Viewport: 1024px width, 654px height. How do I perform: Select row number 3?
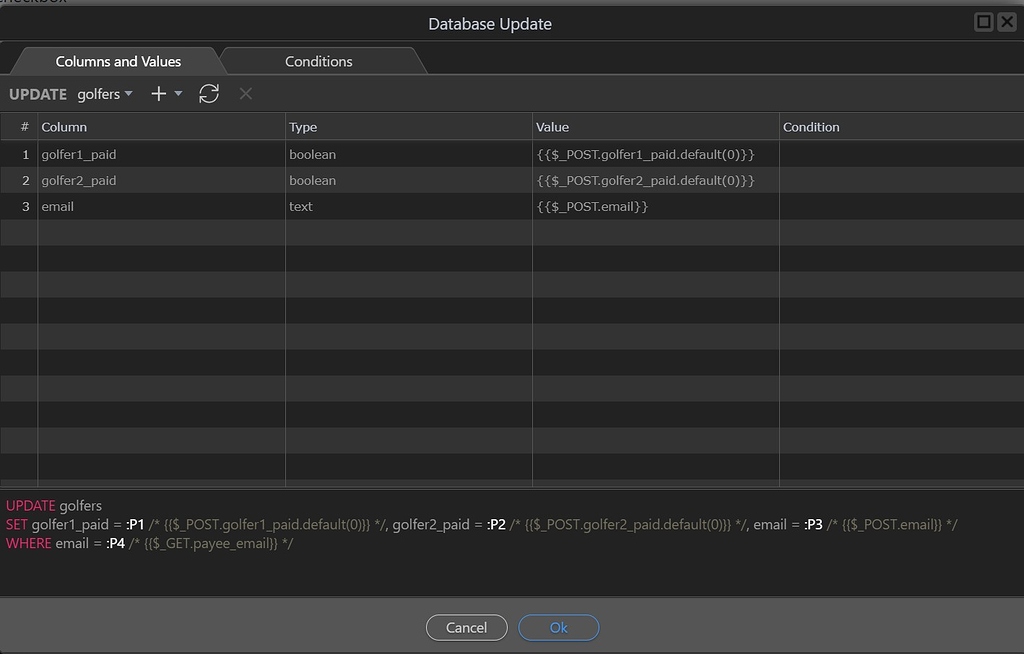(19, 206)
